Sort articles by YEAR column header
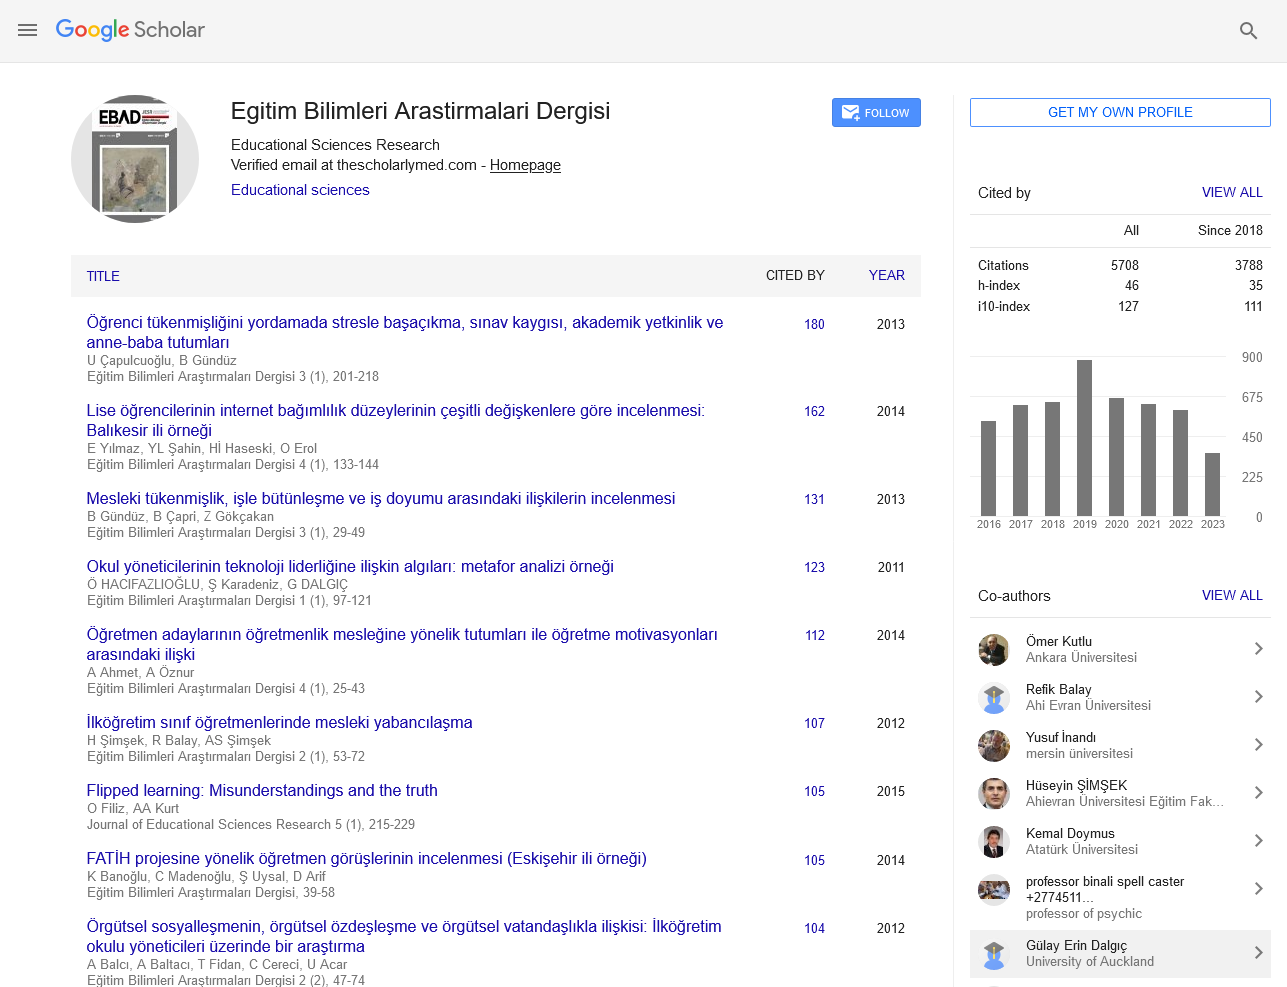 click(886, 275)
